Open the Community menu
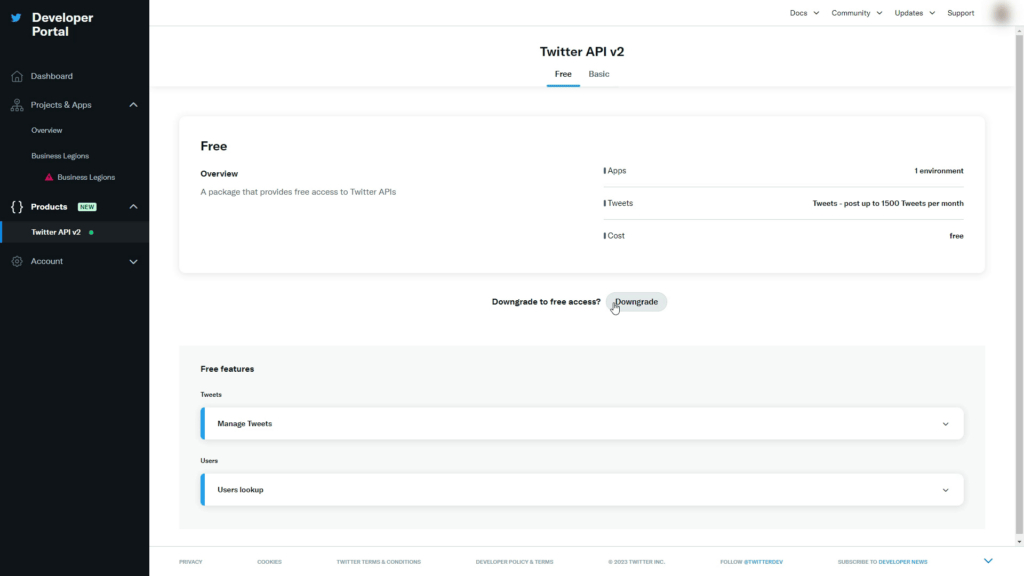This screenshot has width=1024, height=576. [x=855, y=13]
